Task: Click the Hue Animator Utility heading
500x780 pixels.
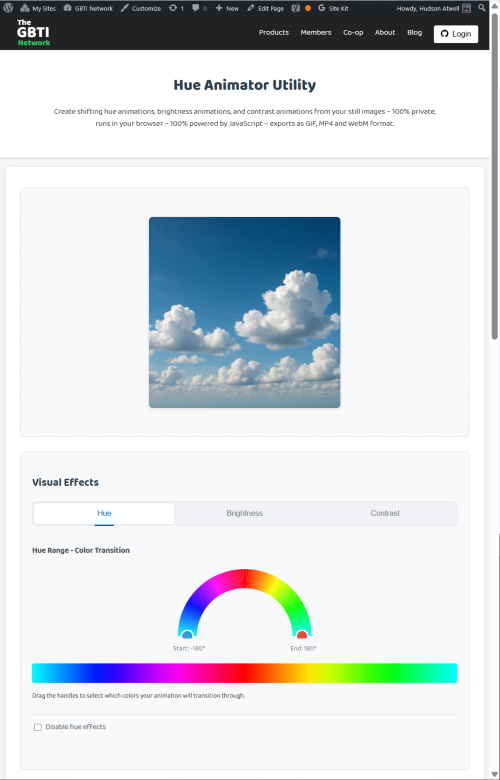Action: tap(244, 85)
